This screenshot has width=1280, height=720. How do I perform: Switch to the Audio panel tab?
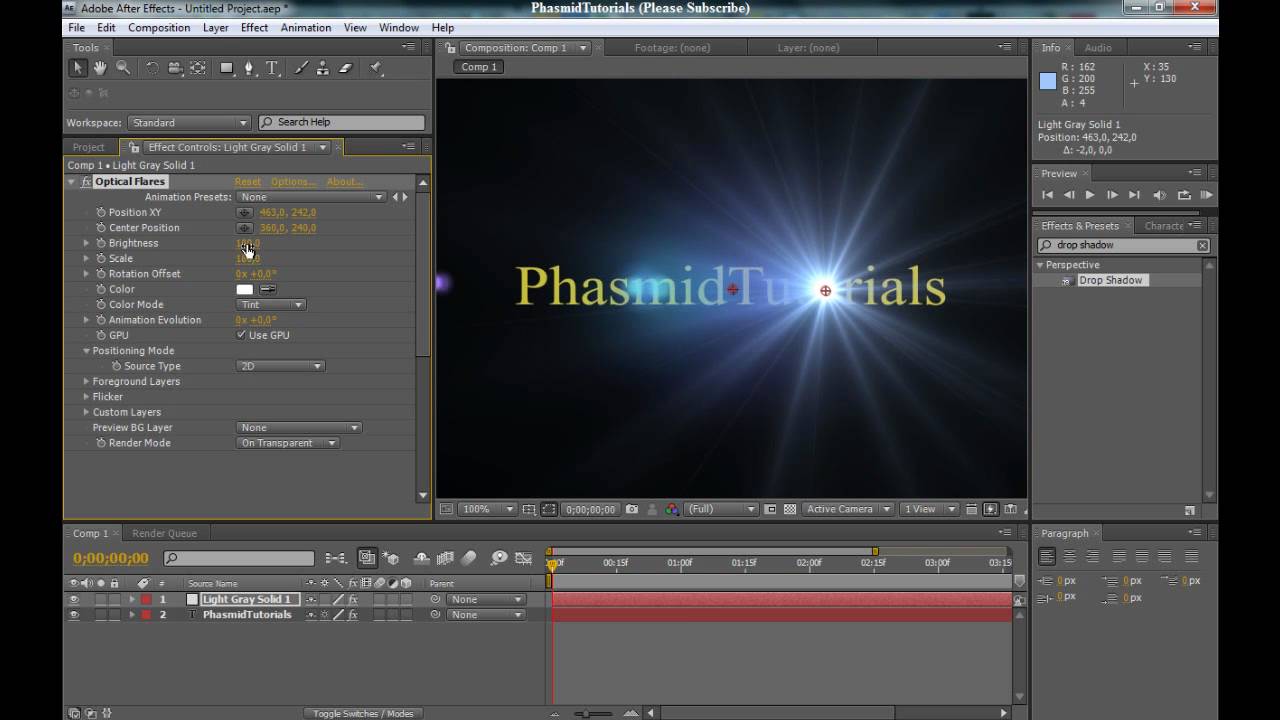click(x=1098, y=48)
